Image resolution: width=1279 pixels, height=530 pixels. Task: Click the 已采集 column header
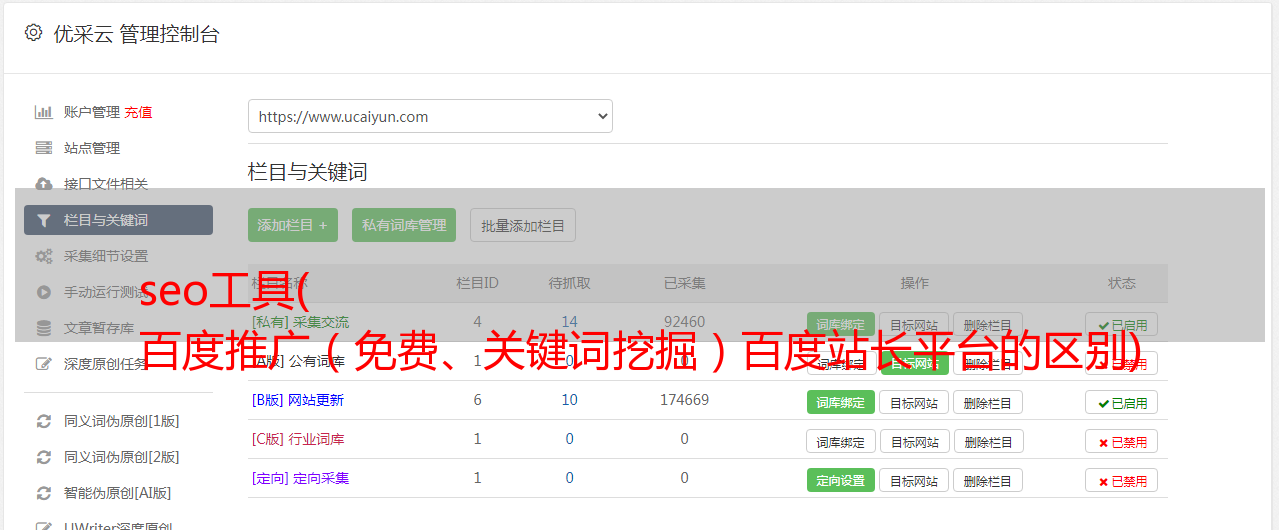(x=684, y=283)
